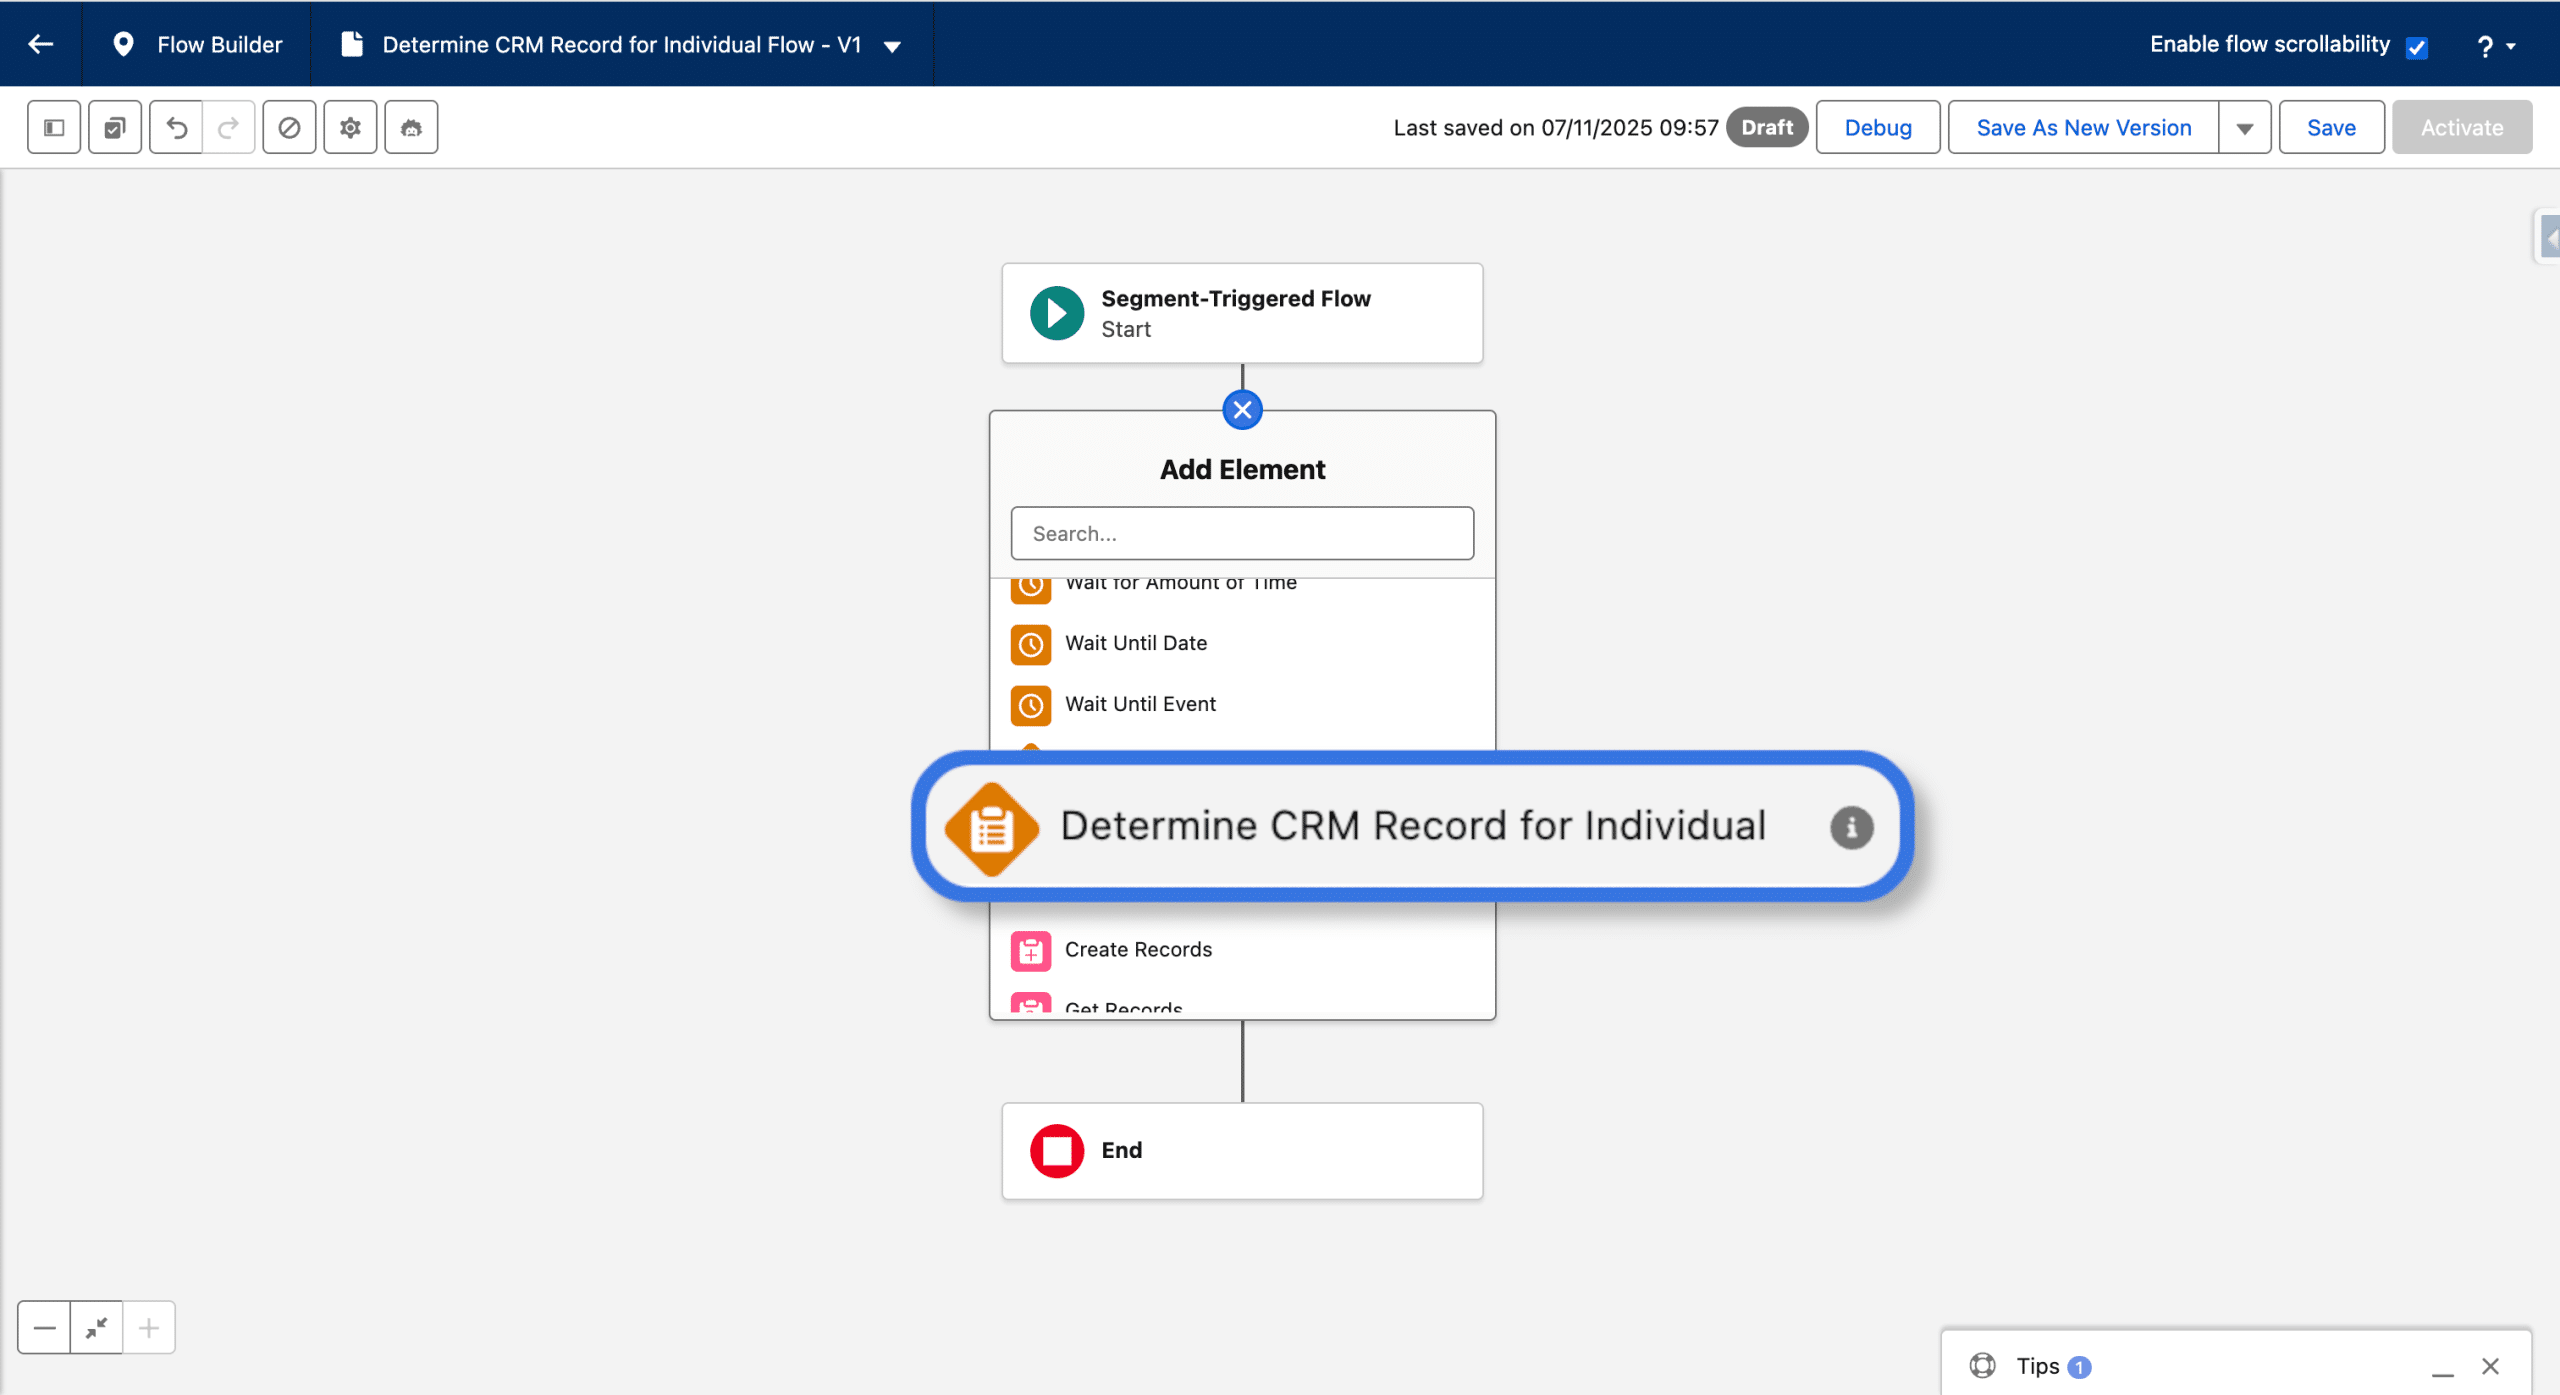Select Wait Until Date element
The width and height of the screenshot is (2560, 1395).
[x=1136, y=643]
